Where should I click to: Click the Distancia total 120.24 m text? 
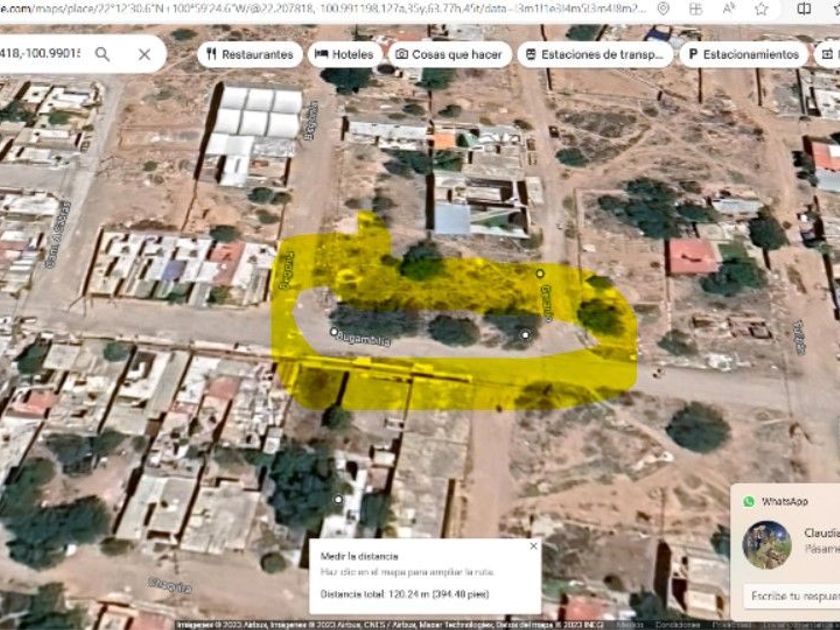point(404,594)
